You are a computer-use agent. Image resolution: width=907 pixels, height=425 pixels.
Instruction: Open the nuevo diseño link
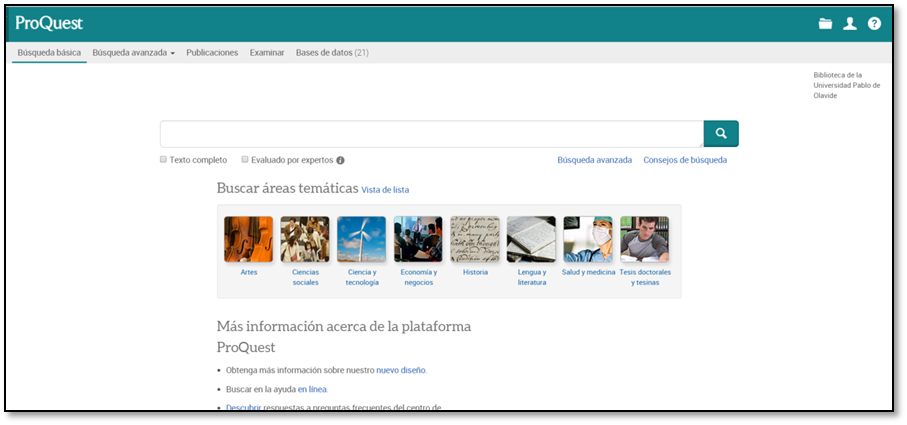coord(401,370)
